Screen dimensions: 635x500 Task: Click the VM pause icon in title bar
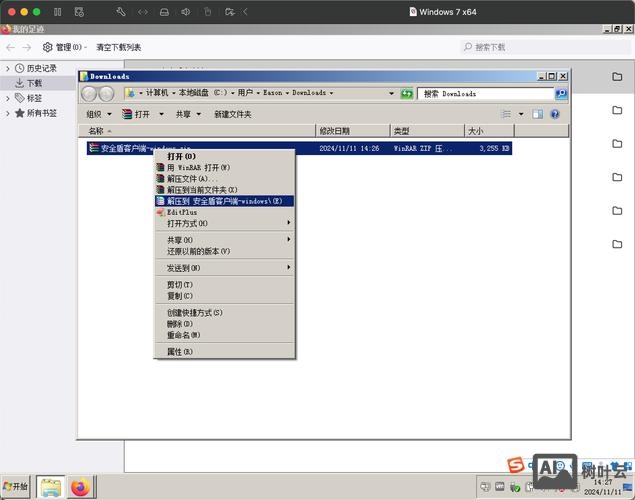(58, 12)
